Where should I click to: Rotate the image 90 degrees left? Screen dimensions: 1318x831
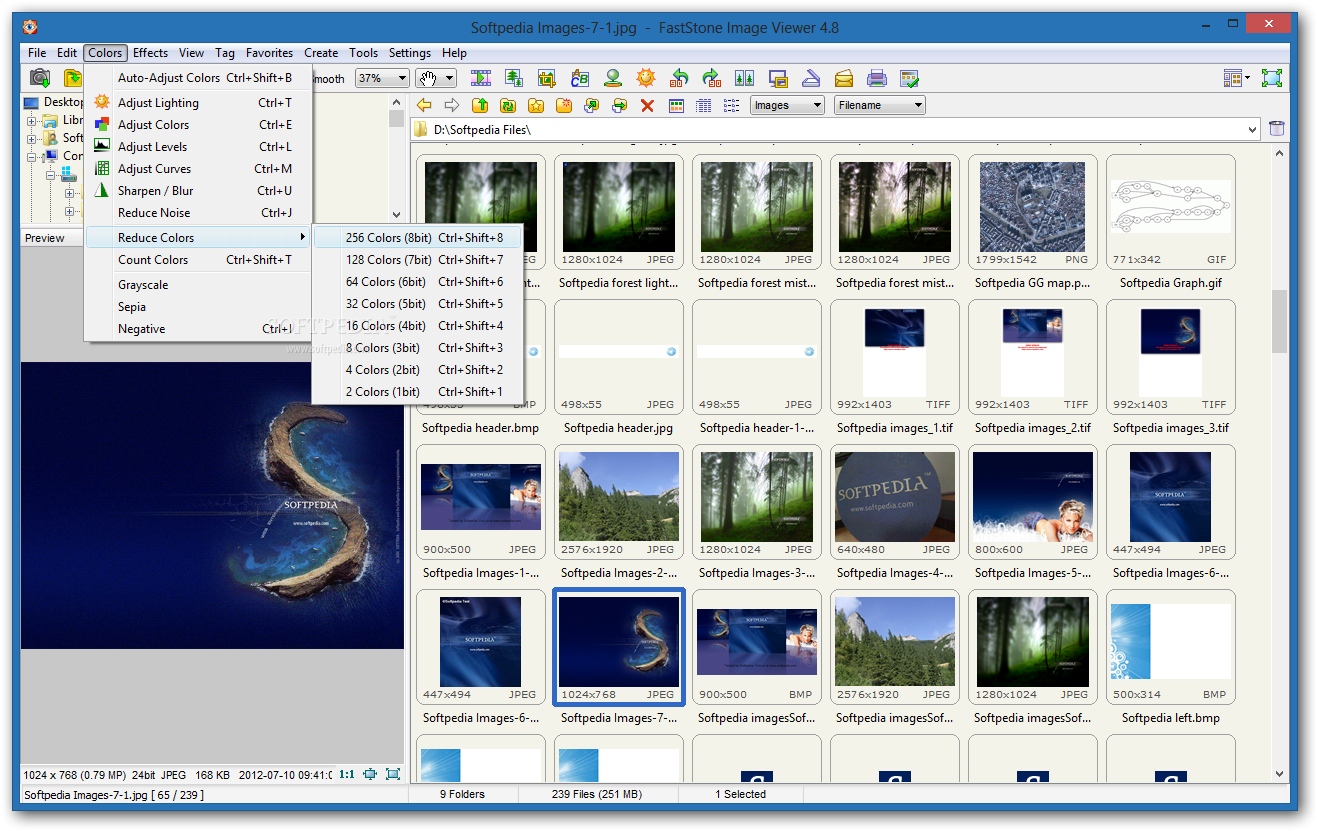[x=680, y=77]
